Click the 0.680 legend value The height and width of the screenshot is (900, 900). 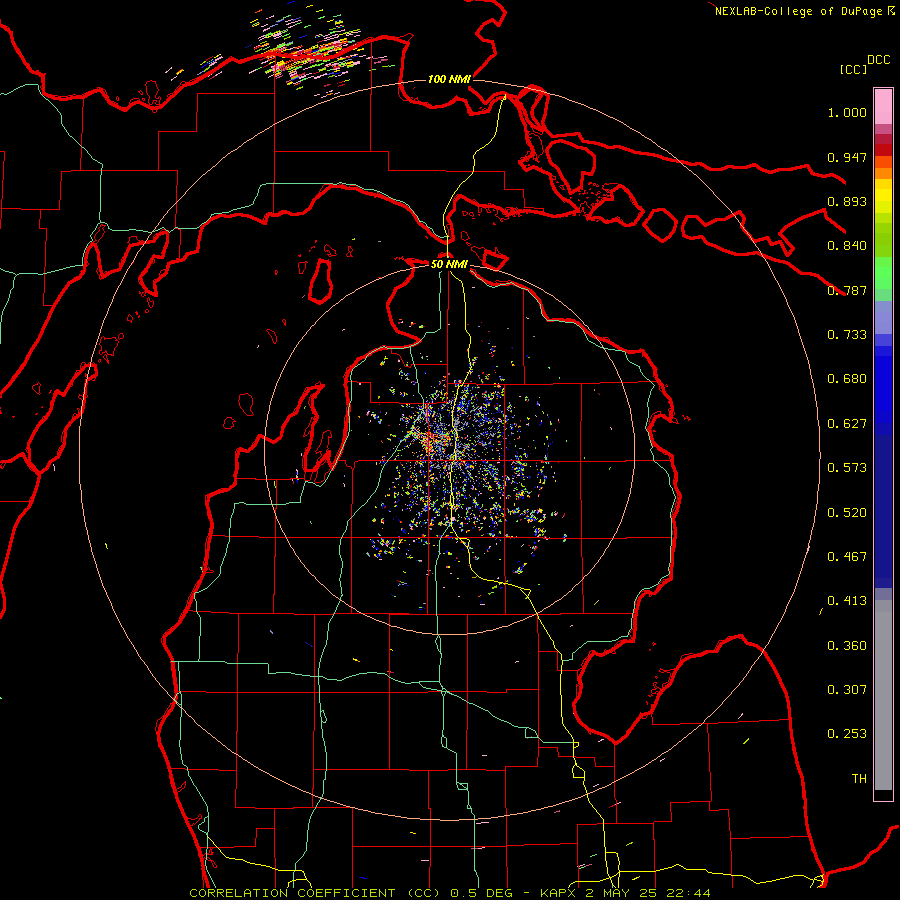(x=847, y=379)
